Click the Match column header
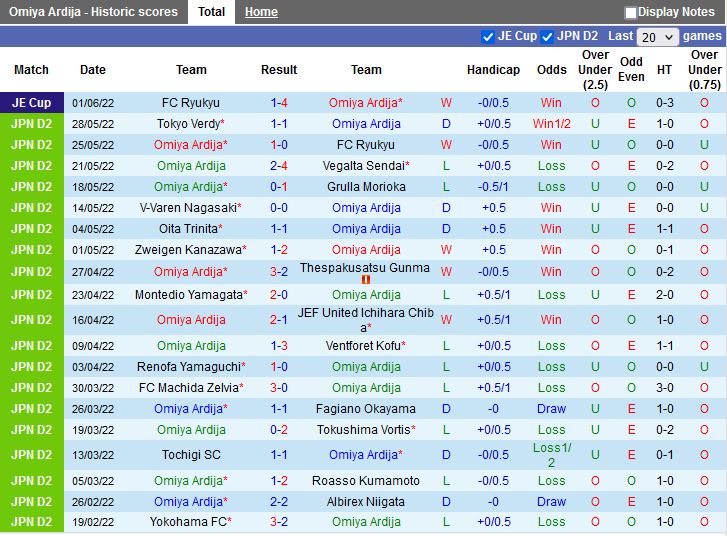Viewport: 727px width, 536px height. [32, 70]
